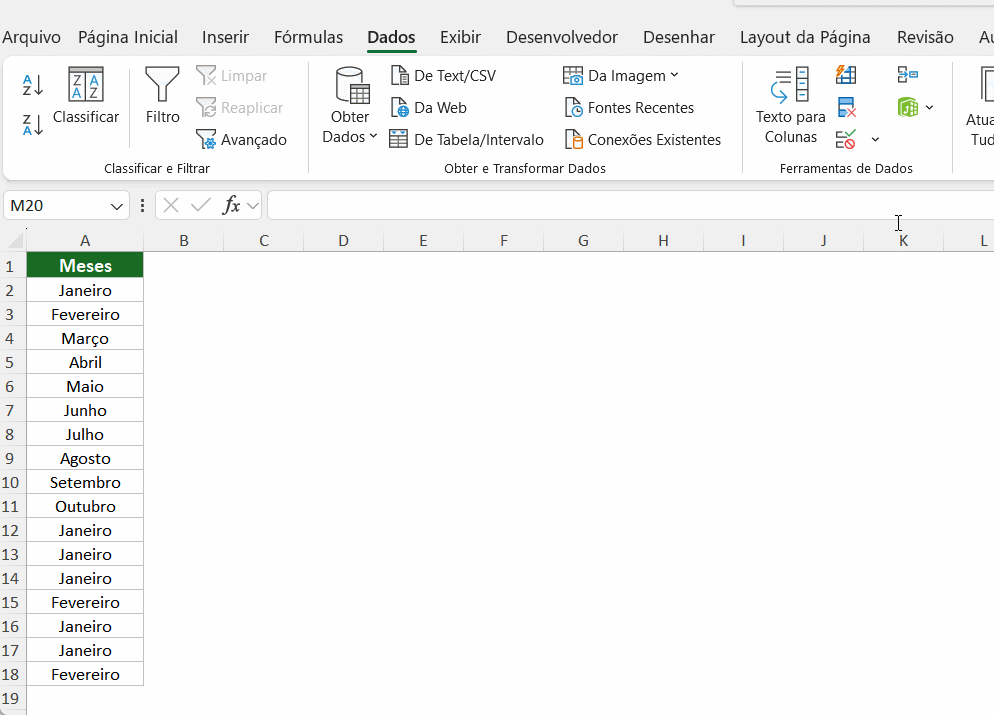The width and height of the screenshot is (994, 715).
Task: Click the Fórmulas ribbon tab
Action: 308,37
